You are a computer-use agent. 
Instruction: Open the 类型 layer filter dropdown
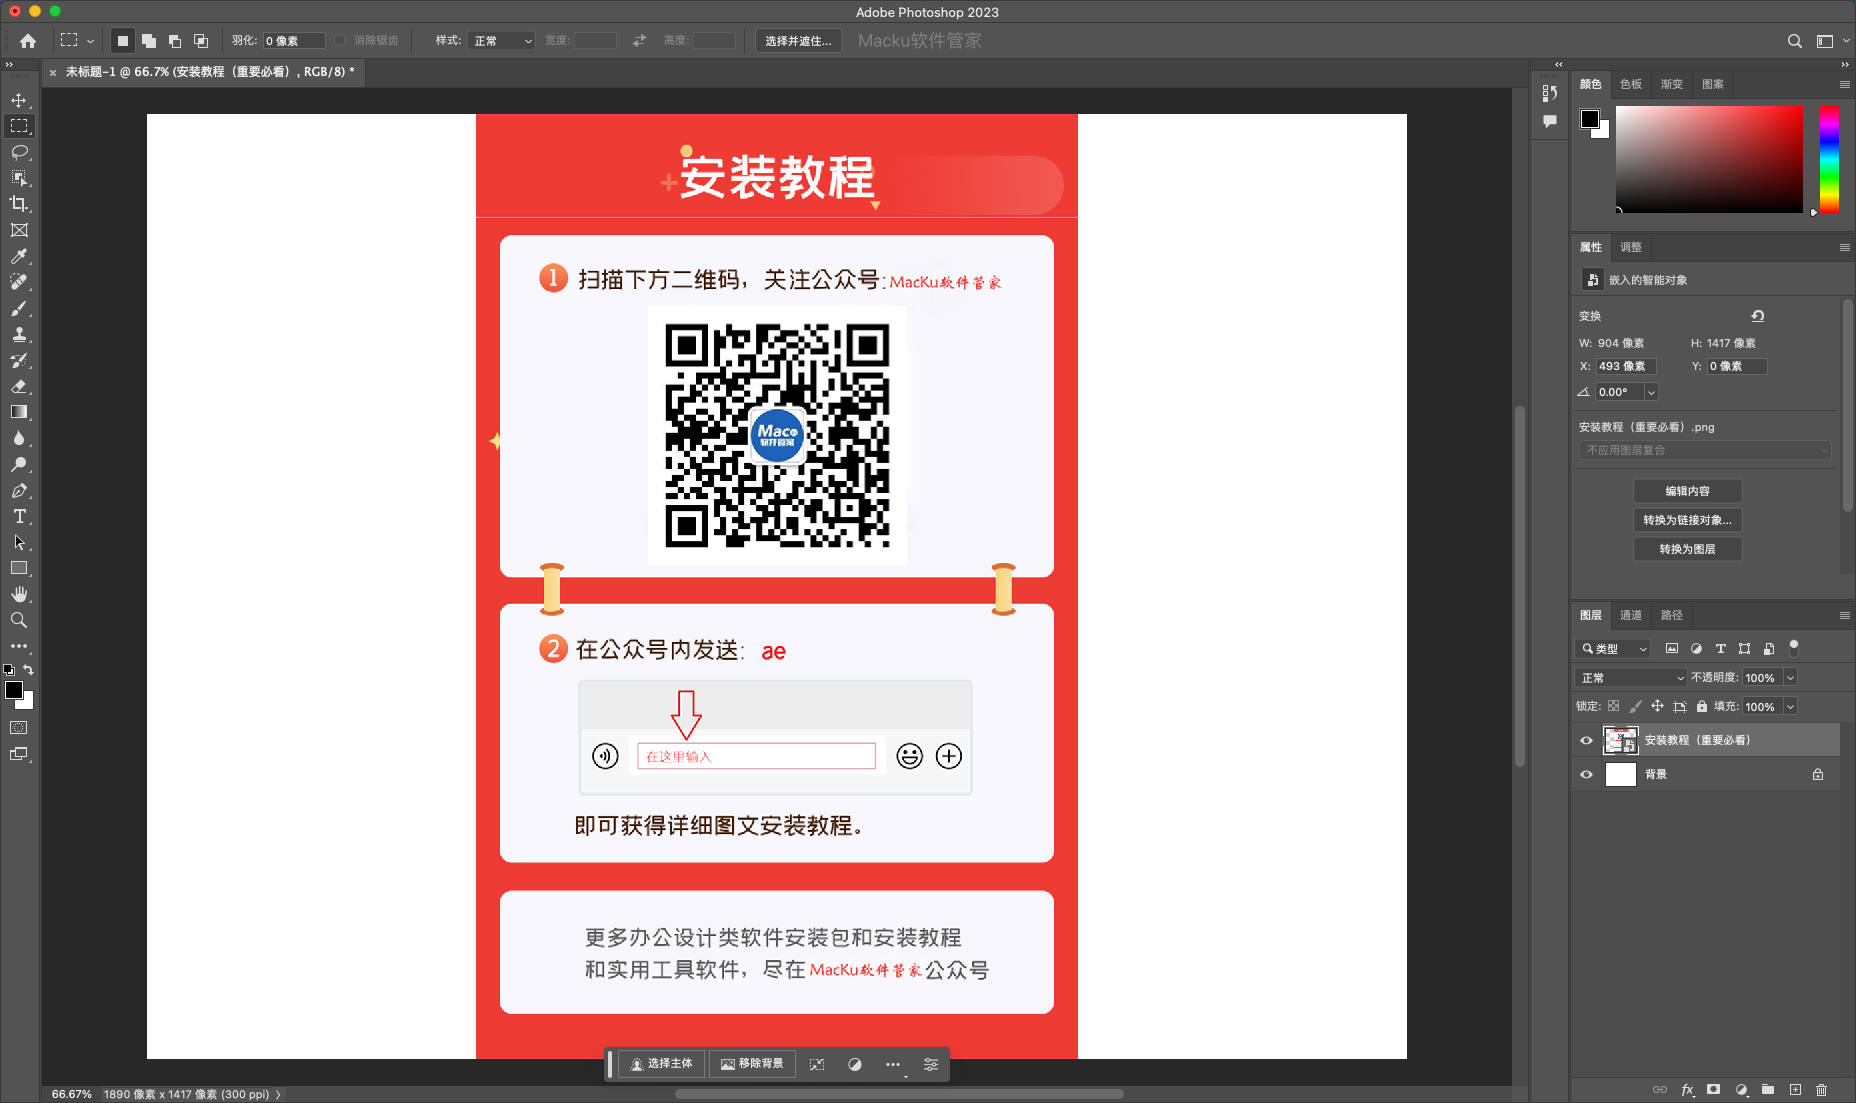pos(1612,649)
